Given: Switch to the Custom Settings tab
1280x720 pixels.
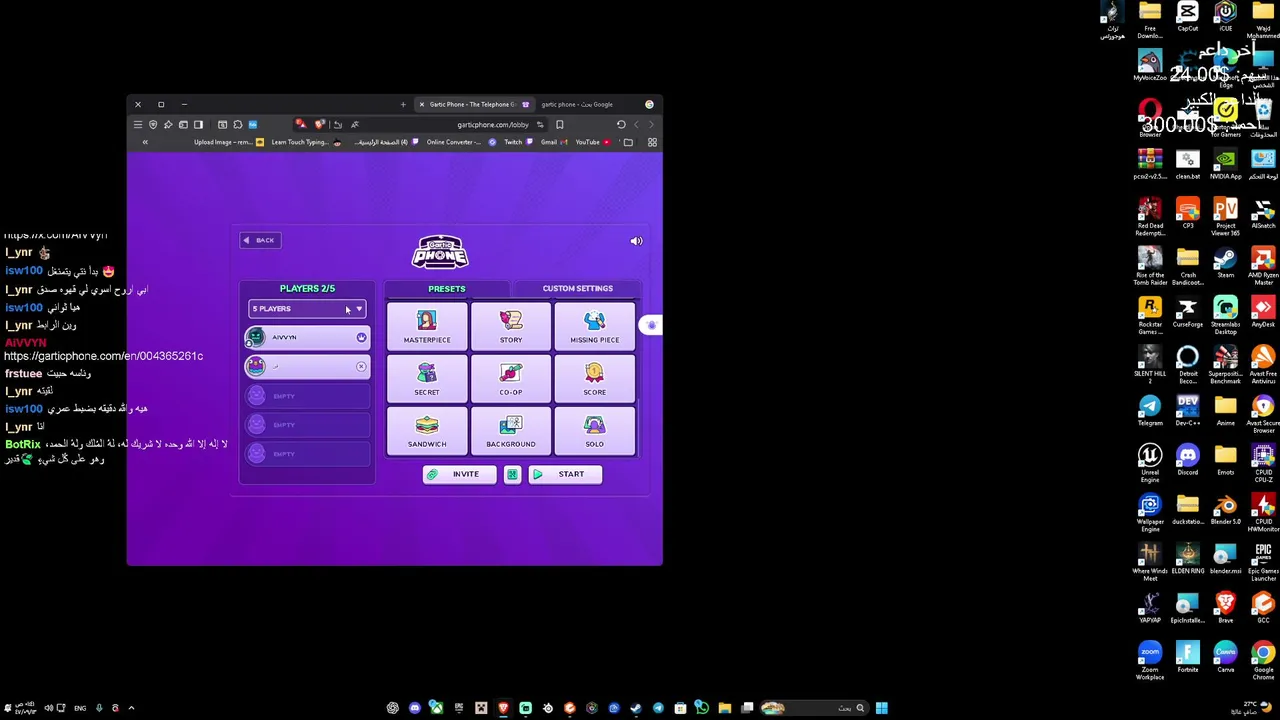Looking at the screenshot, I should pyautogui.click(x=578, y=288).
